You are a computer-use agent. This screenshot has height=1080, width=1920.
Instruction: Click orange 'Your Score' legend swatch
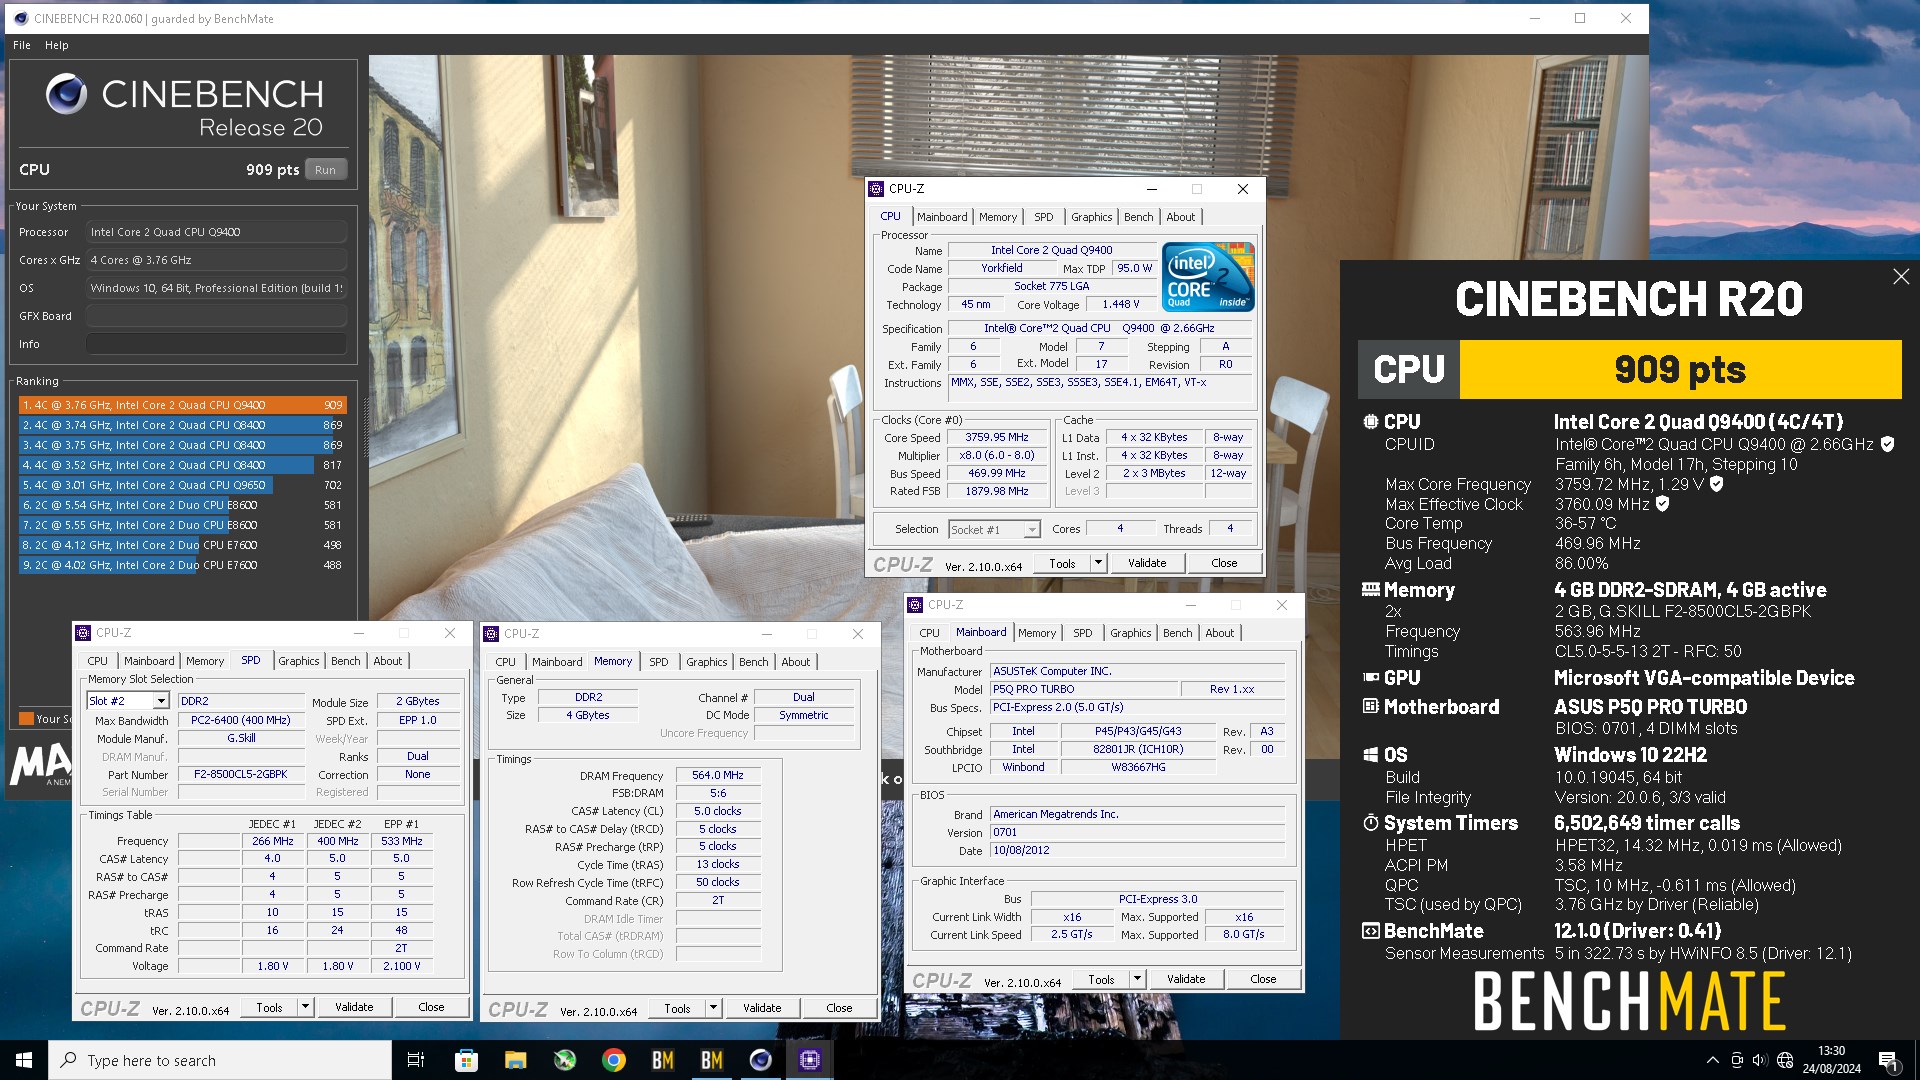coord(26,718)
